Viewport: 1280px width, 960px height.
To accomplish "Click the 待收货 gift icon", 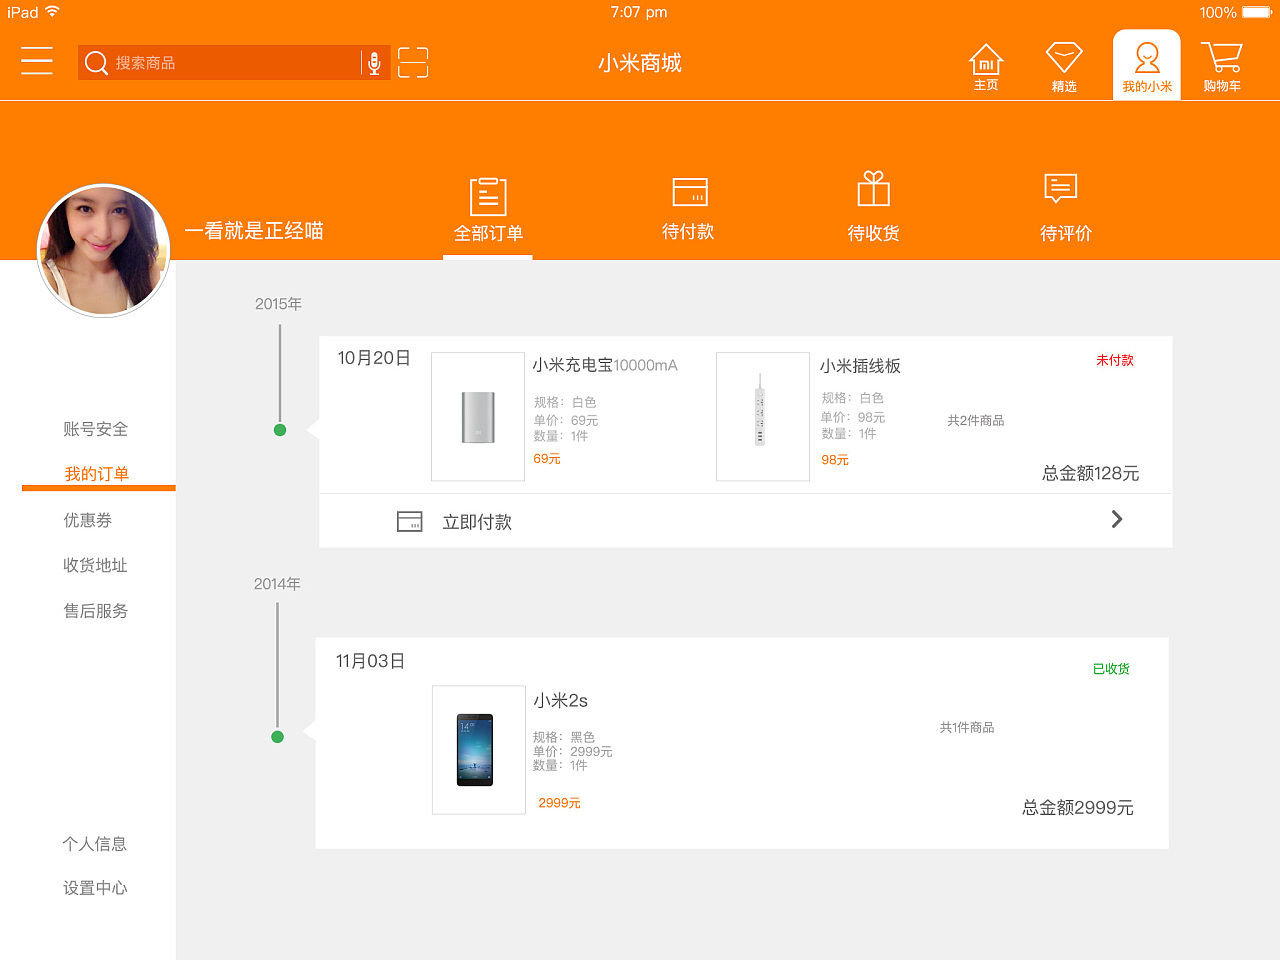I will pyautogui.click(x=874, y=189).
